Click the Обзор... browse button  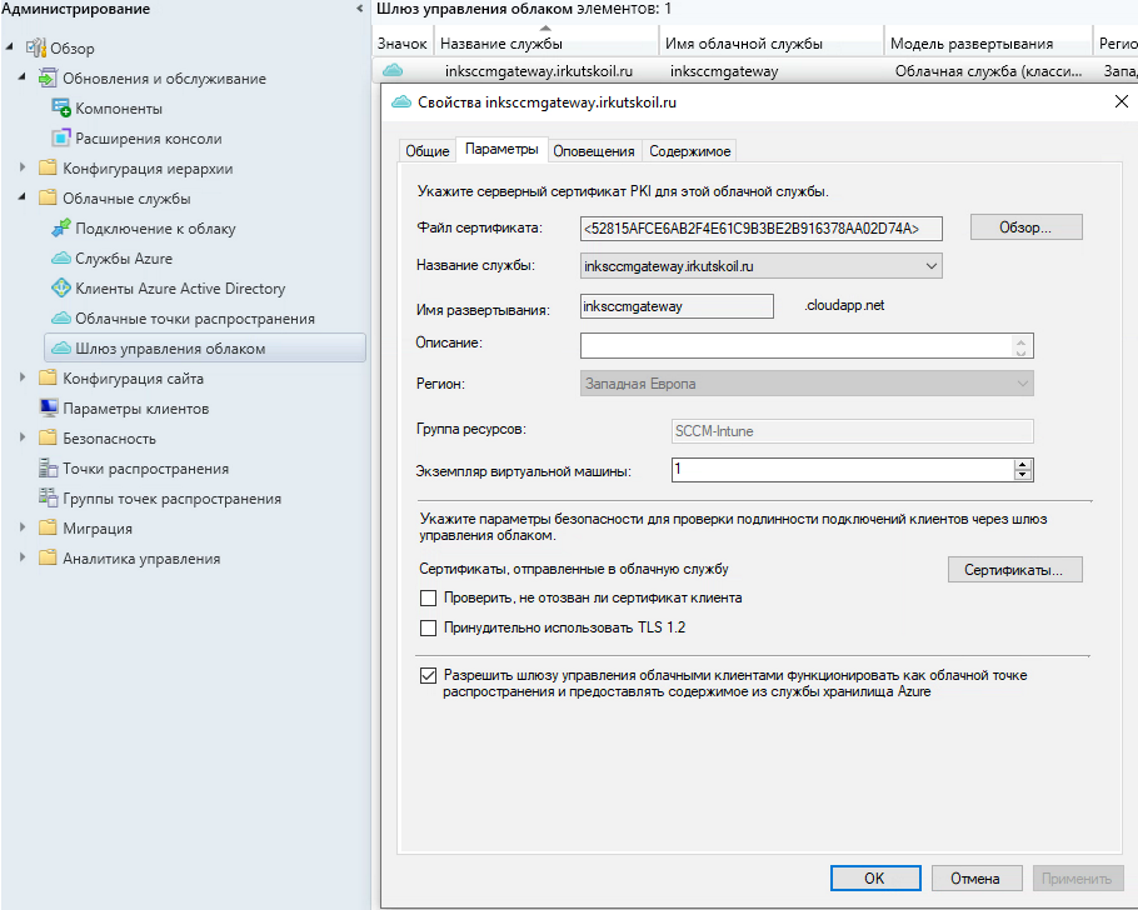pyautogui.click(x=1026, y=227)
